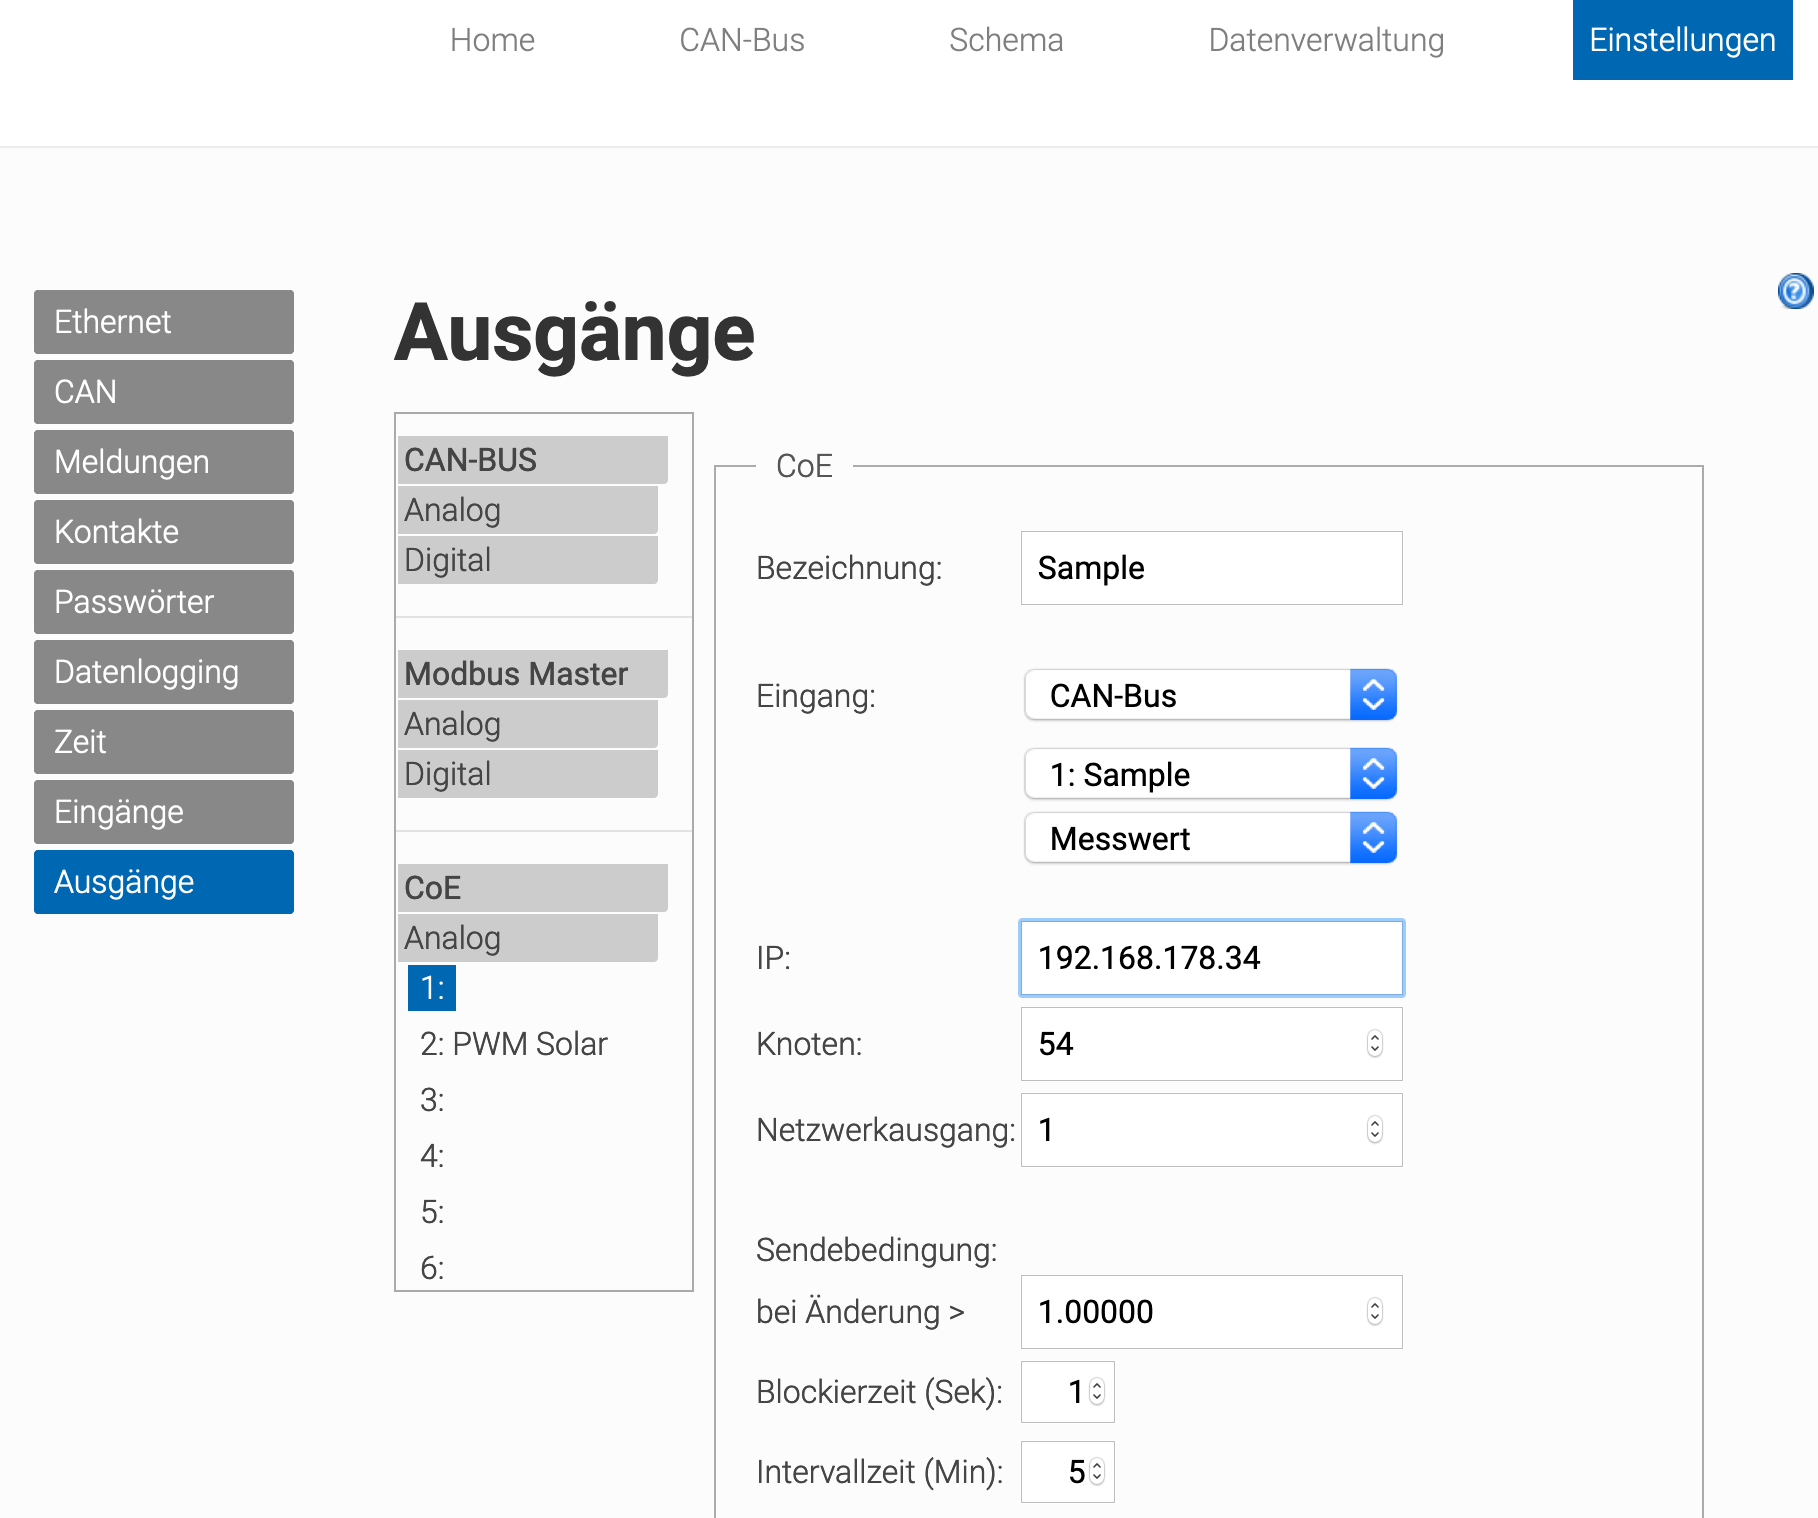1818x1518 pixels.
Task: Click the blue help question mark icon
Action: tap(1794, 291)
